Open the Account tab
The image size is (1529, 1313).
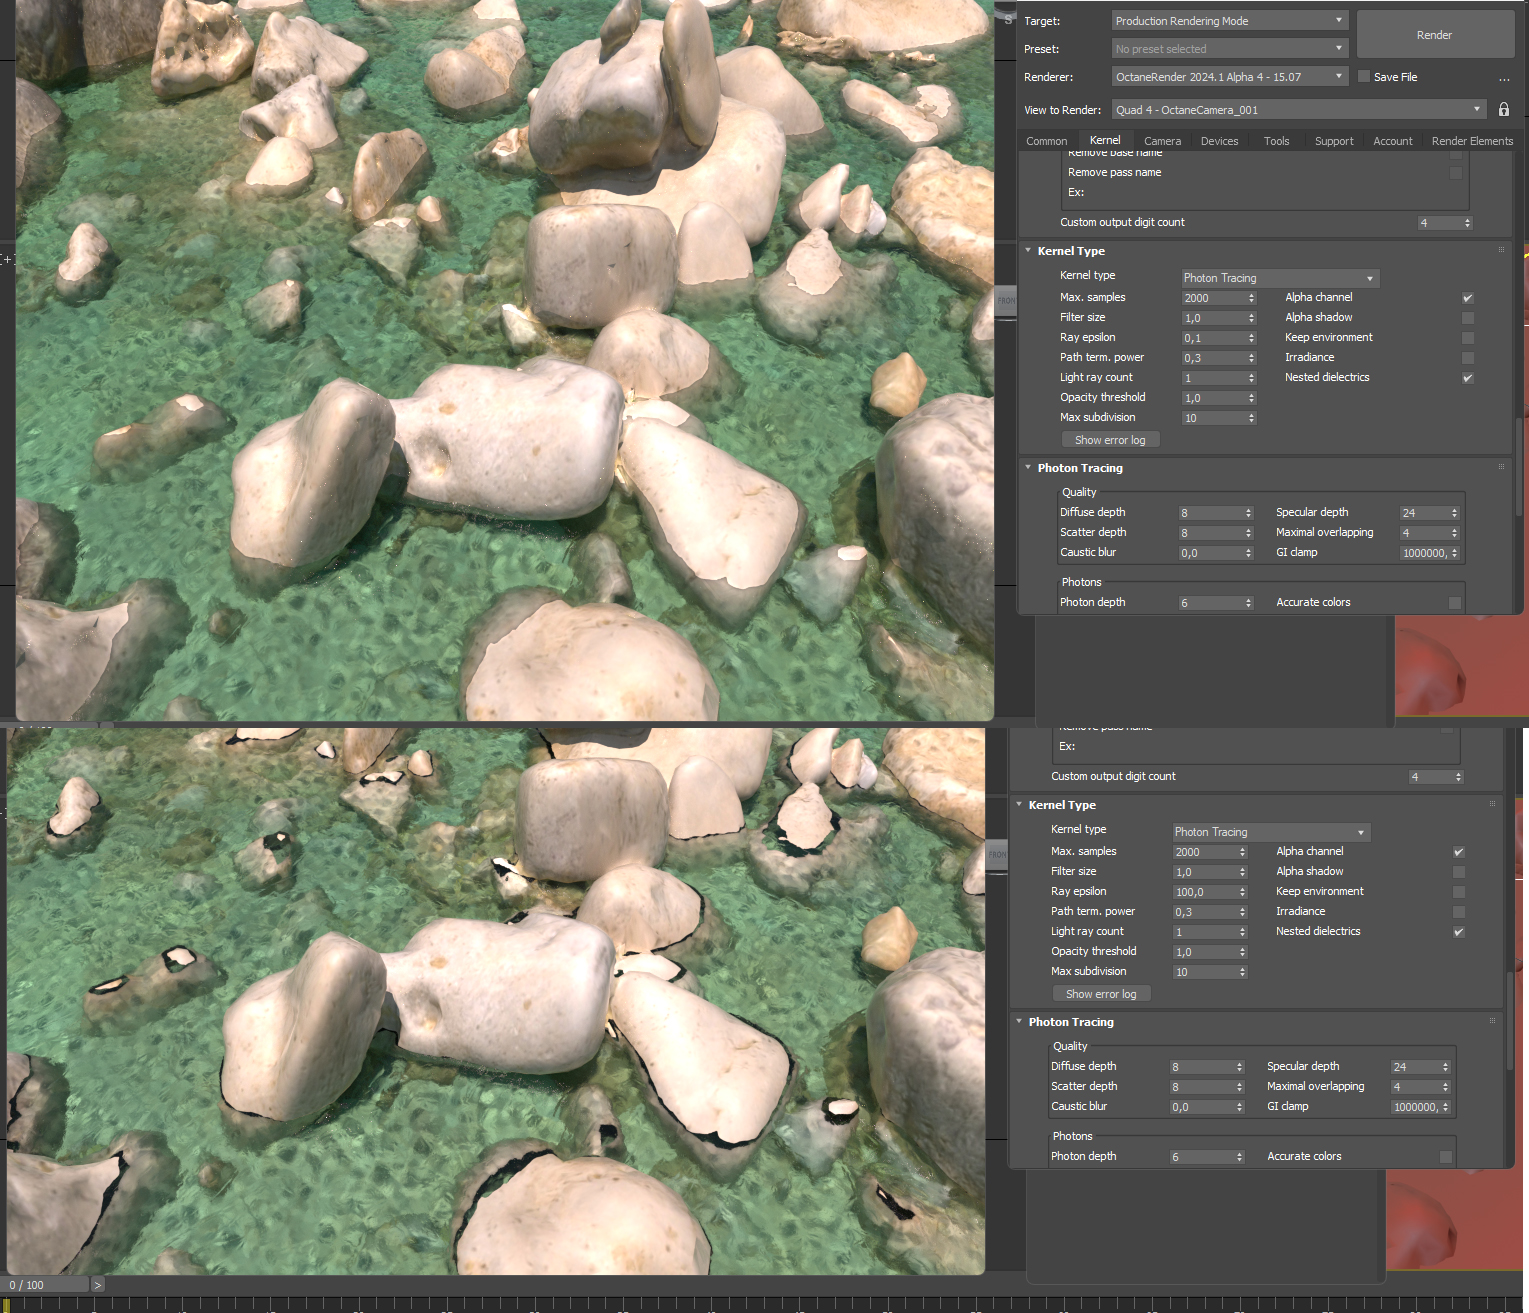[1393, 141]
